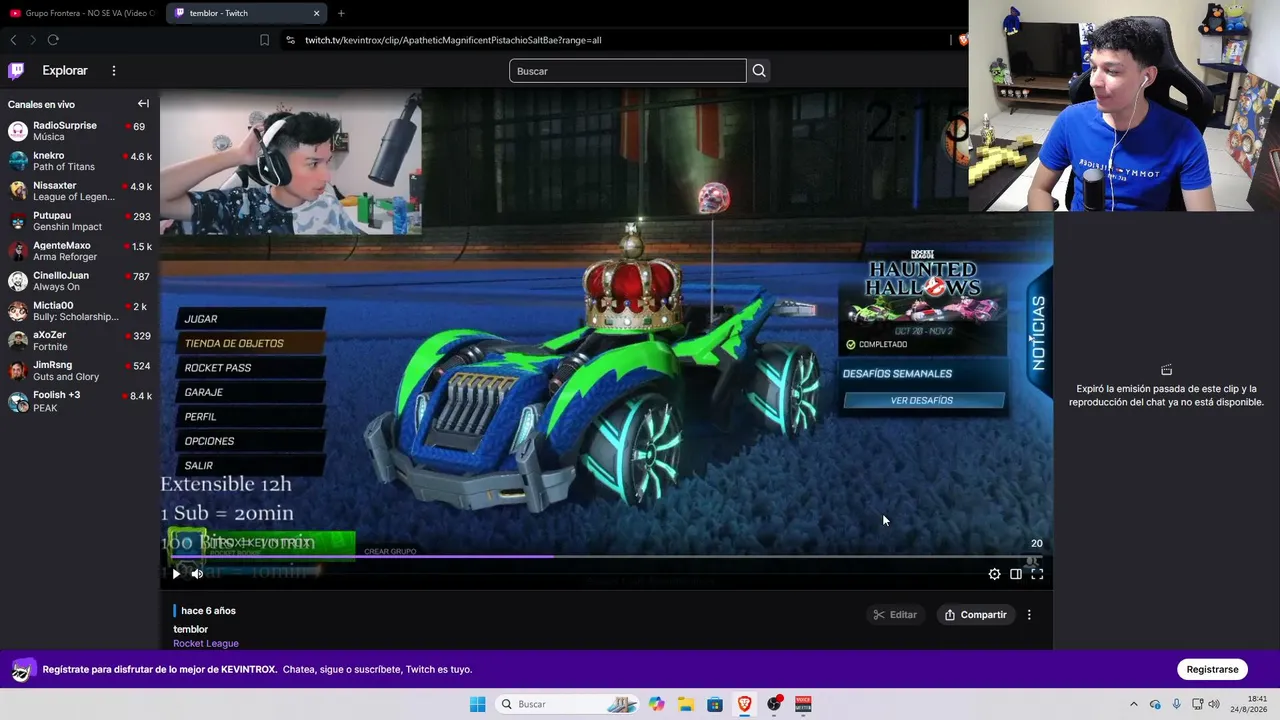This screenshot has height=720, width=1280.
Task: Open Foolish +3 PEAK channel
Action: point(80,401)
